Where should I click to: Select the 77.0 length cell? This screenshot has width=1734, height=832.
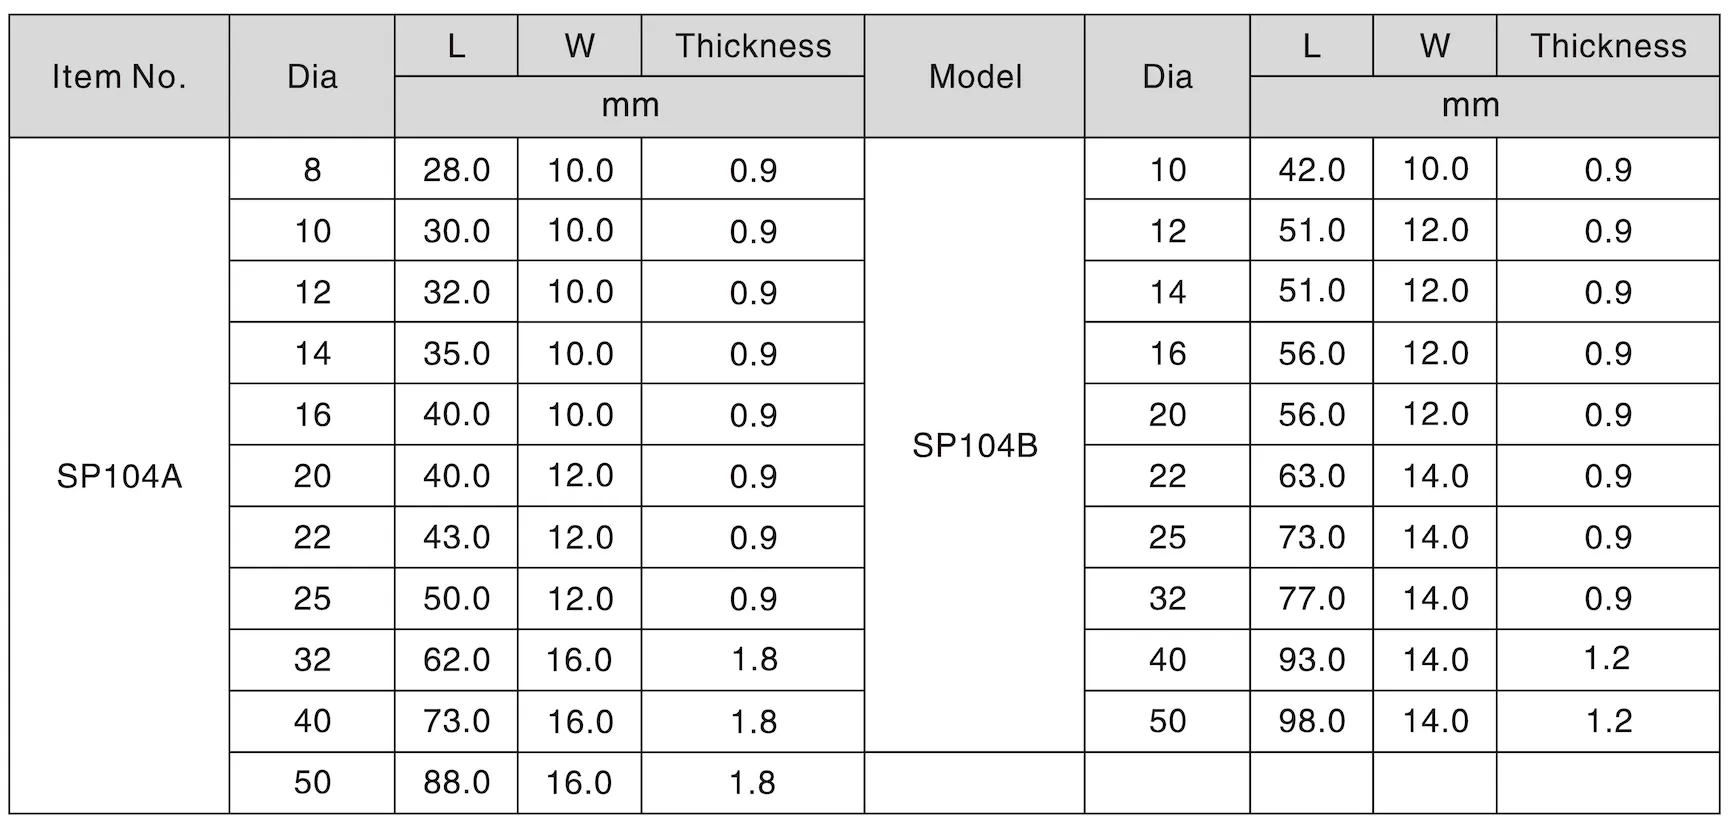click(1311, 598)
